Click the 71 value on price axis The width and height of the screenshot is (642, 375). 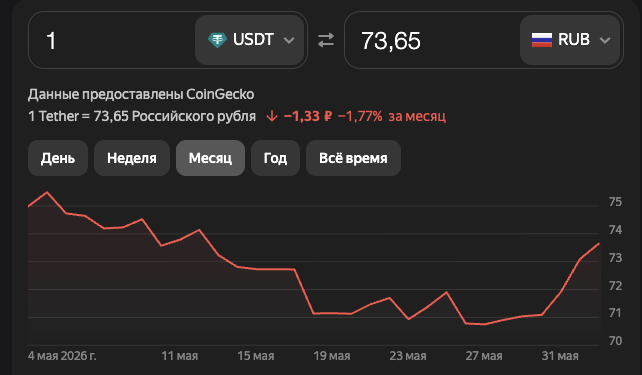[x=615, y=313]
